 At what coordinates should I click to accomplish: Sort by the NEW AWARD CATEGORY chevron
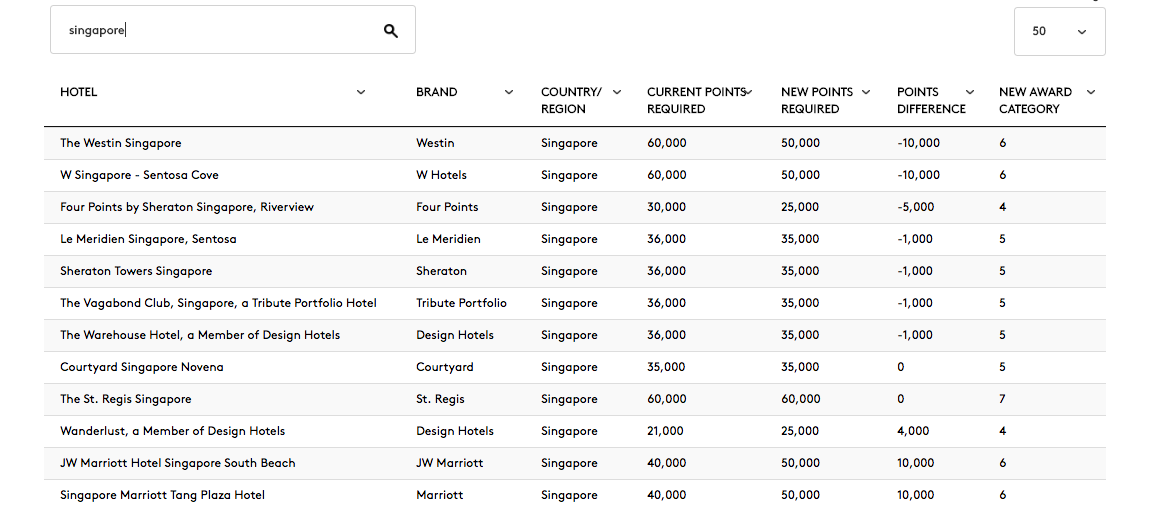click(x=1091, y=92)
